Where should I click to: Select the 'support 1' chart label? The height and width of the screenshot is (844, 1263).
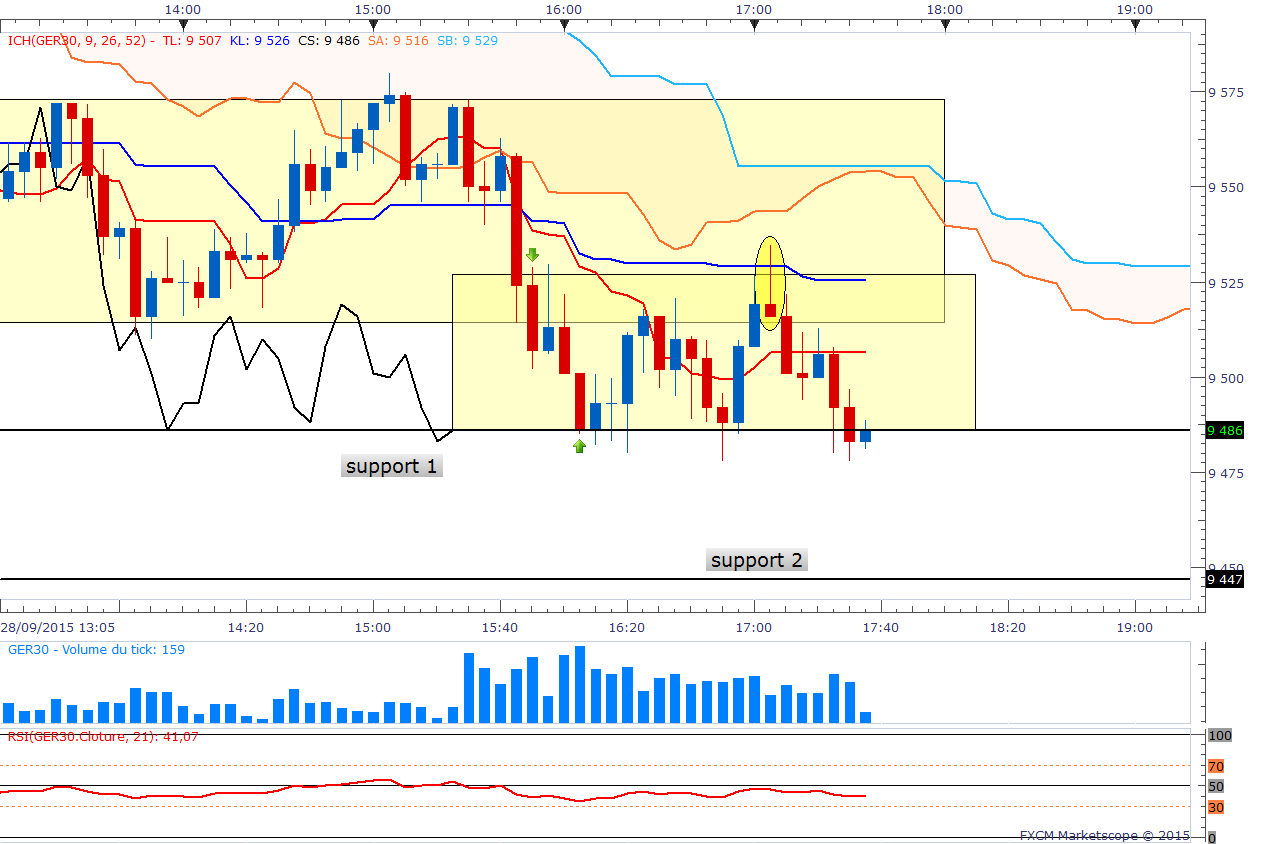click(x=391, y=466)
